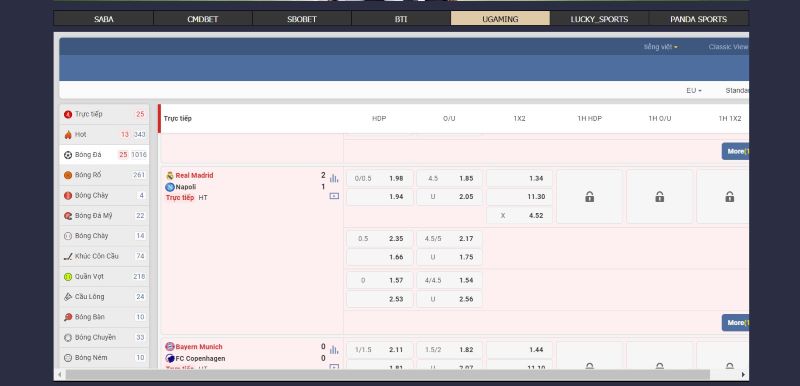Select Cầu Lông badminton icon in sidebar

coord(68,297)
